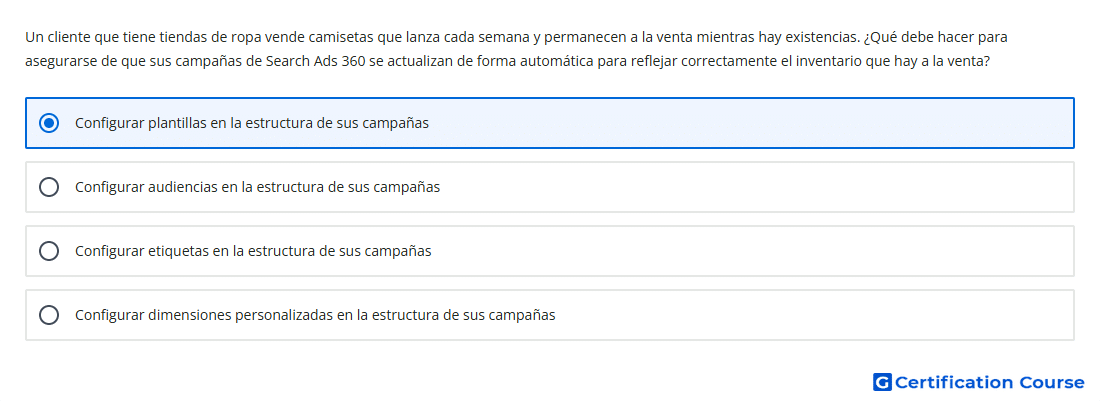1100x401 pixels.
Task: Select the filled radio circle for plantillas
Action: coord(49,123)
